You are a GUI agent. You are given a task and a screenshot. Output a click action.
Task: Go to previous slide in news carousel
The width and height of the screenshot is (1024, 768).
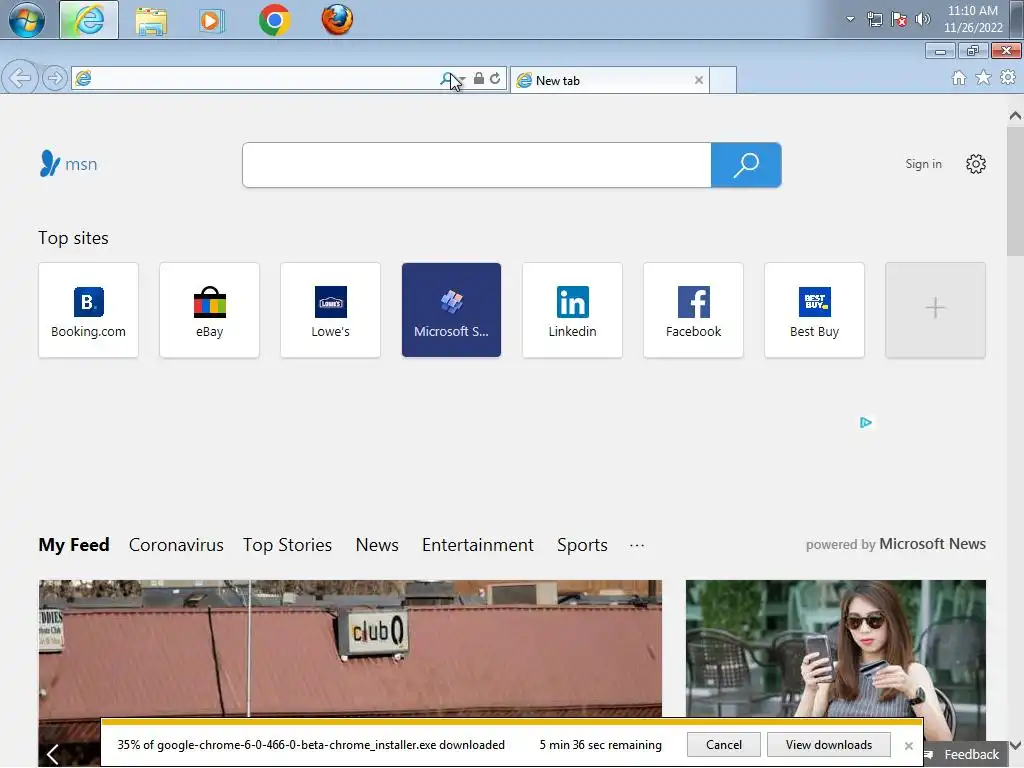coord(53,754)
